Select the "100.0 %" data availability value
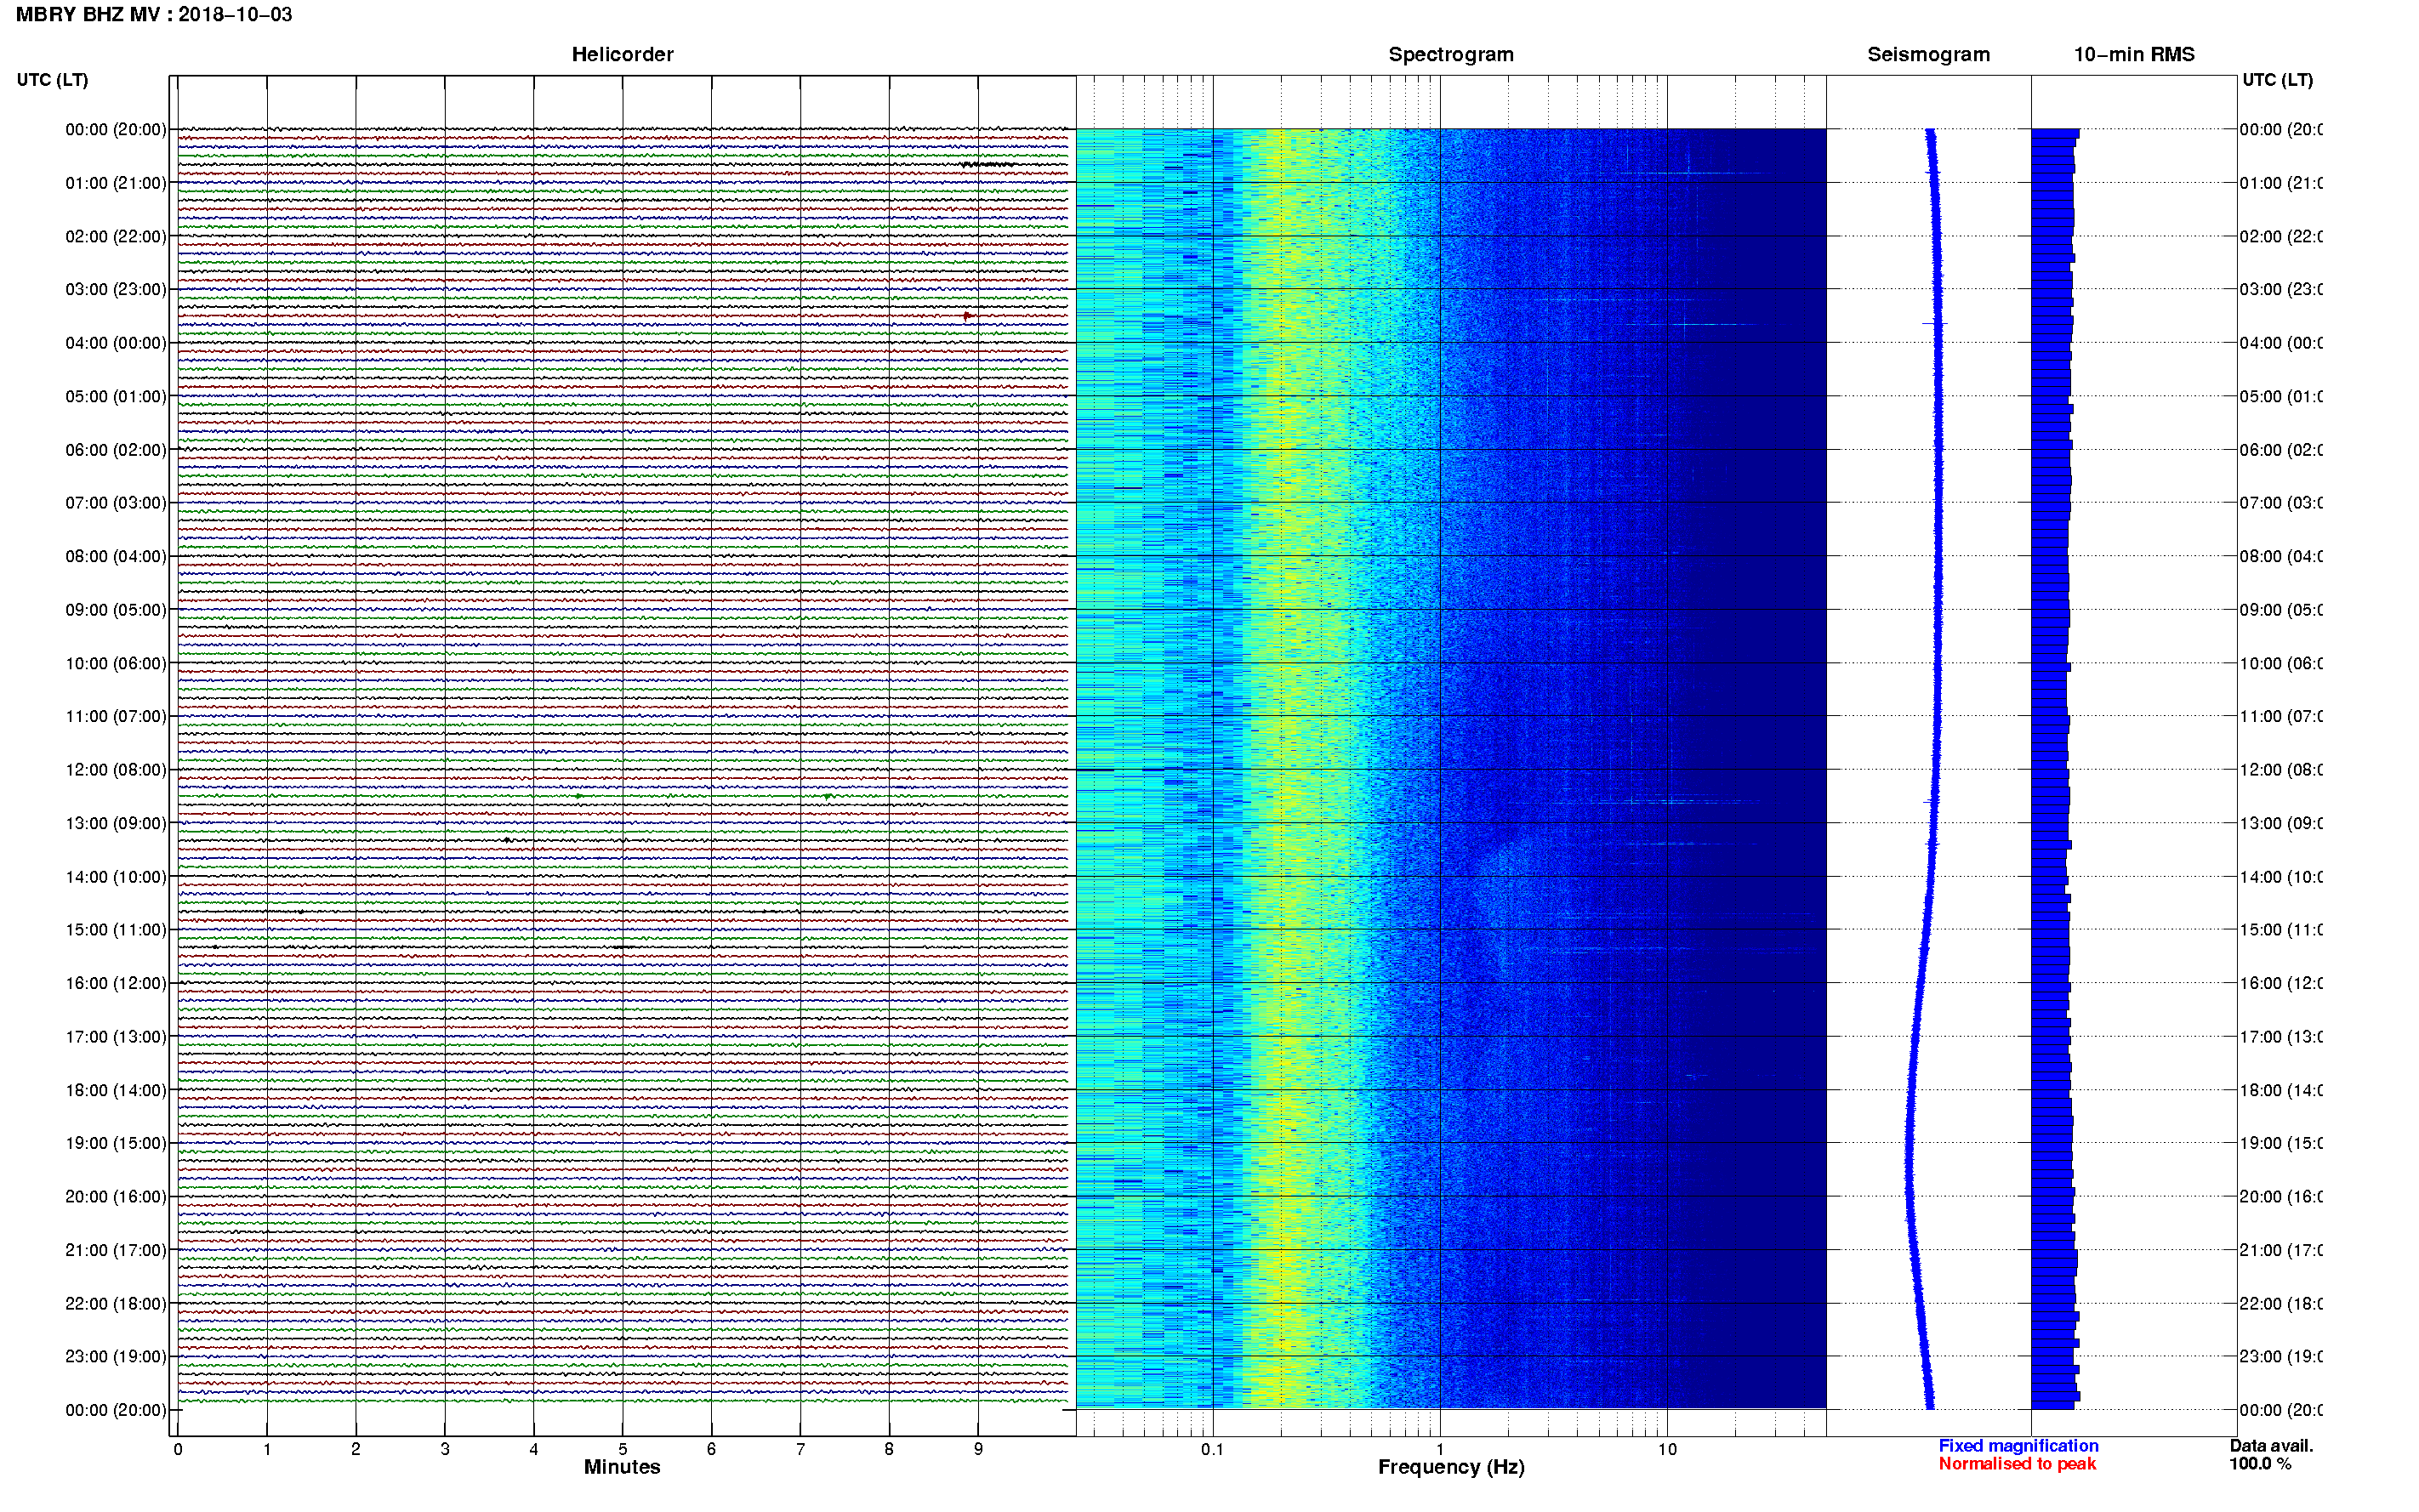 pos(2260,1464)
